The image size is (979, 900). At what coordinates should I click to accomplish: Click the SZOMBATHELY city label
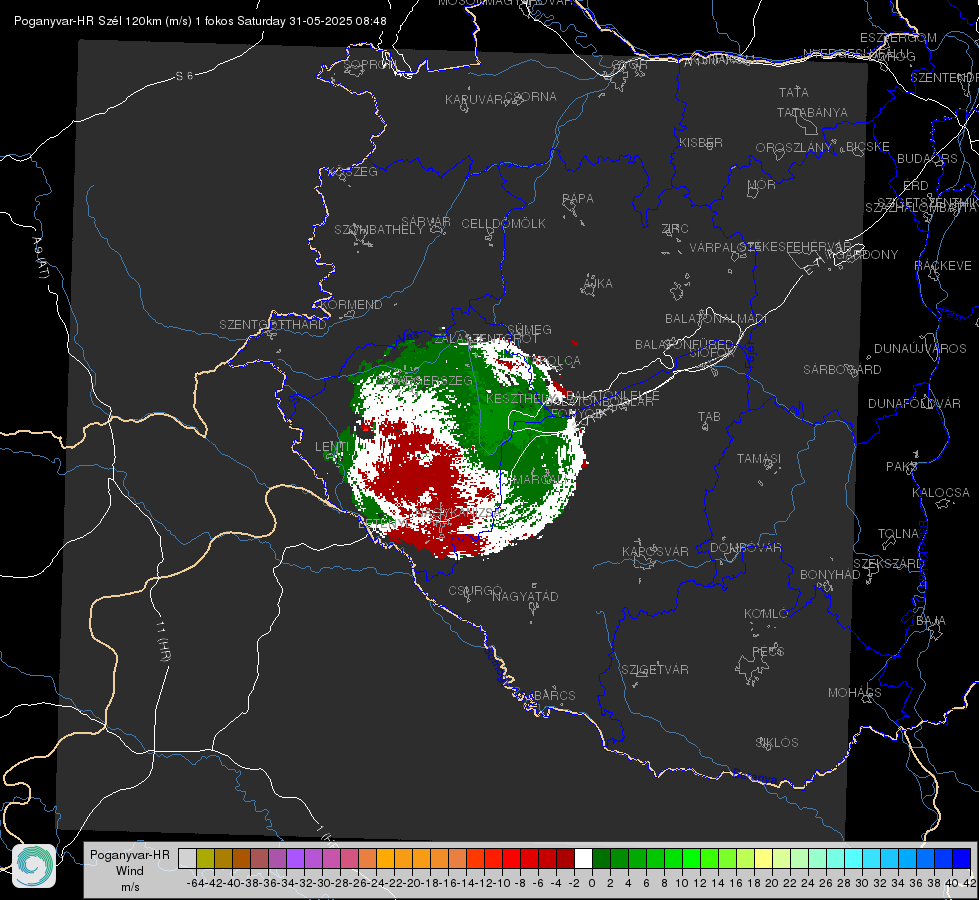coord(379,230)
